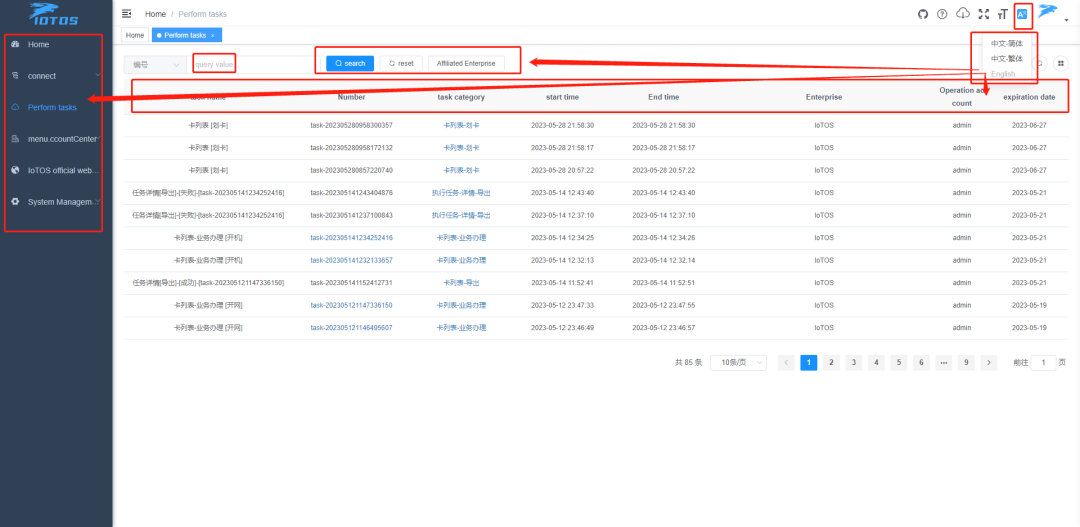Viewport: 1080px width, 527px height.
Task: Click the cloud download icon
Action: tap(963, 14)
